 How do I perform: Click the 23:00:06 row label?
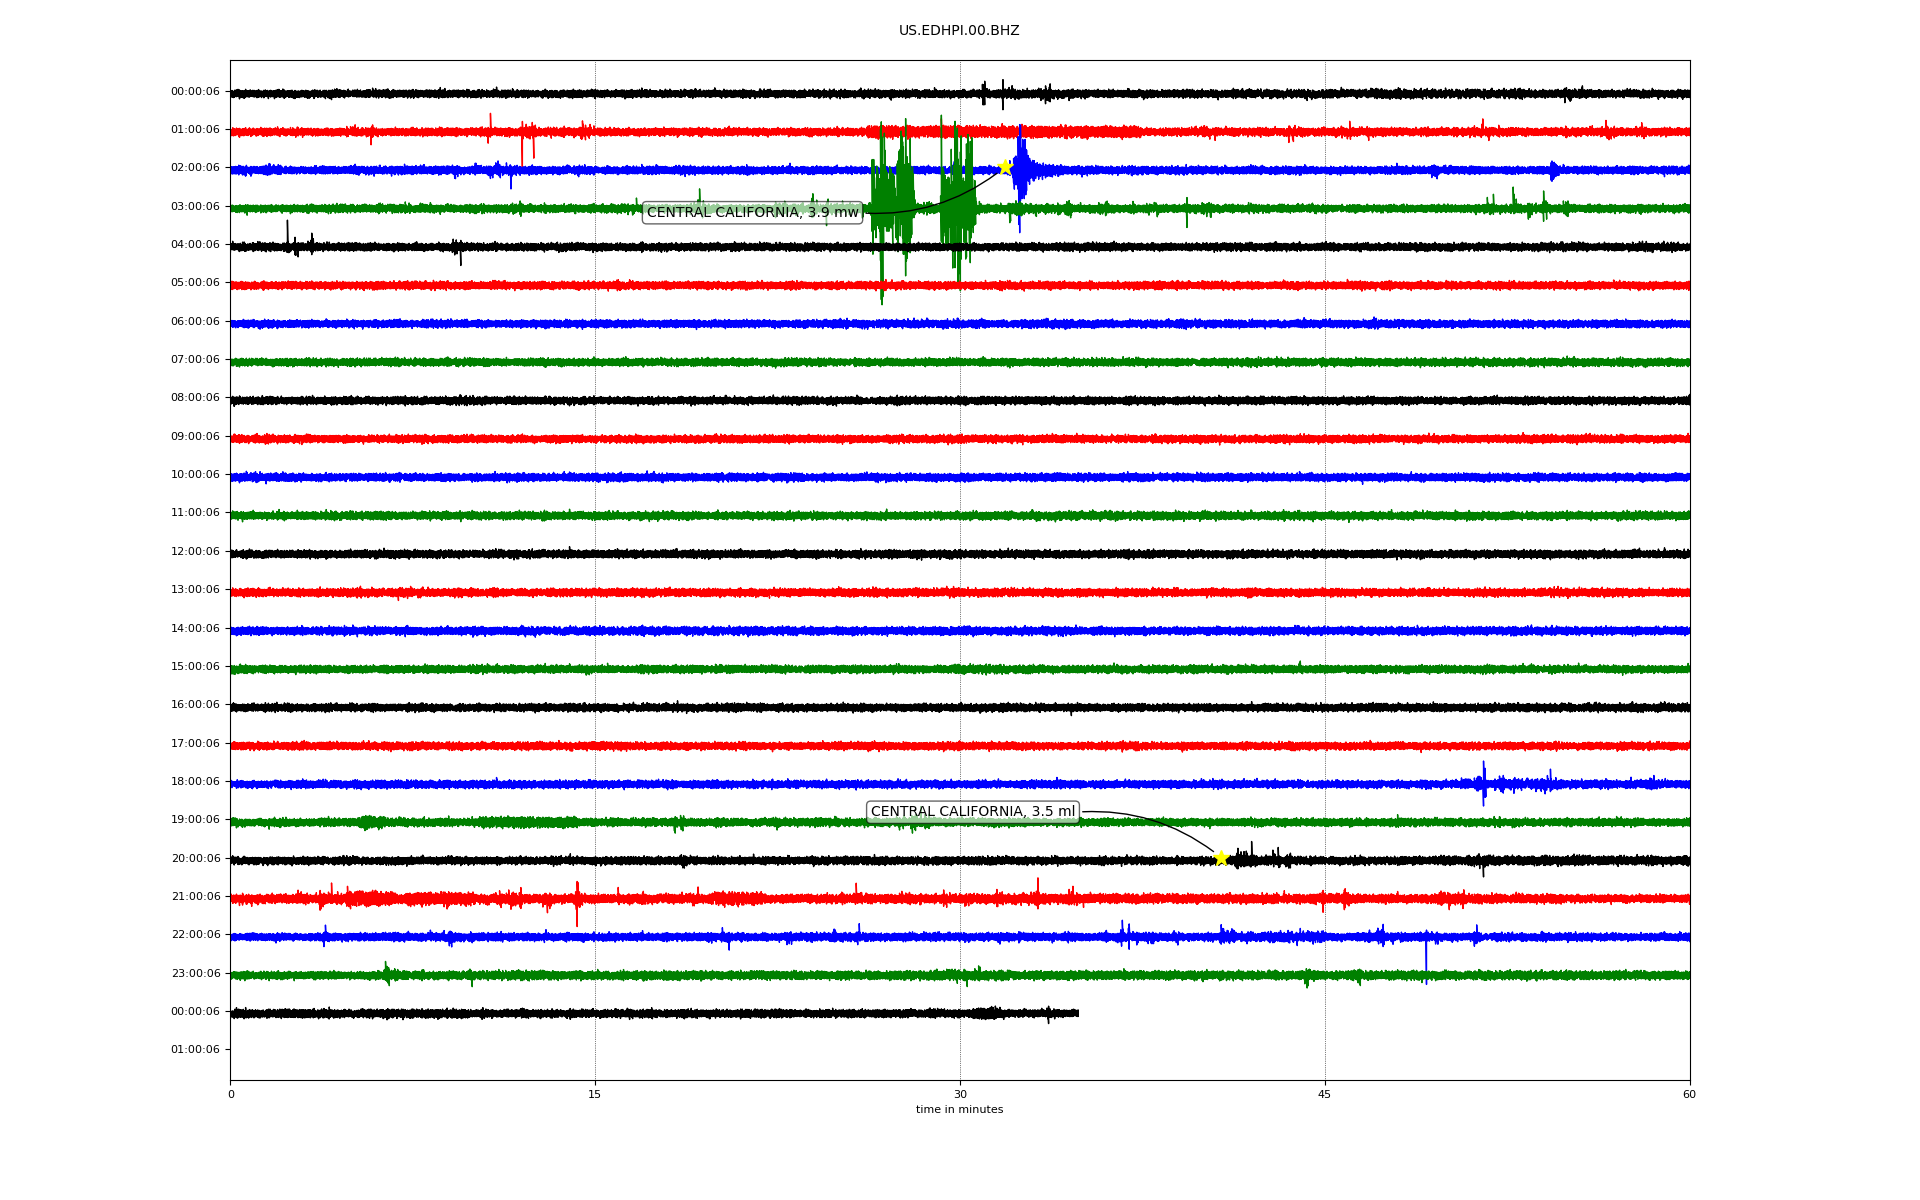(x=195, y=973)
